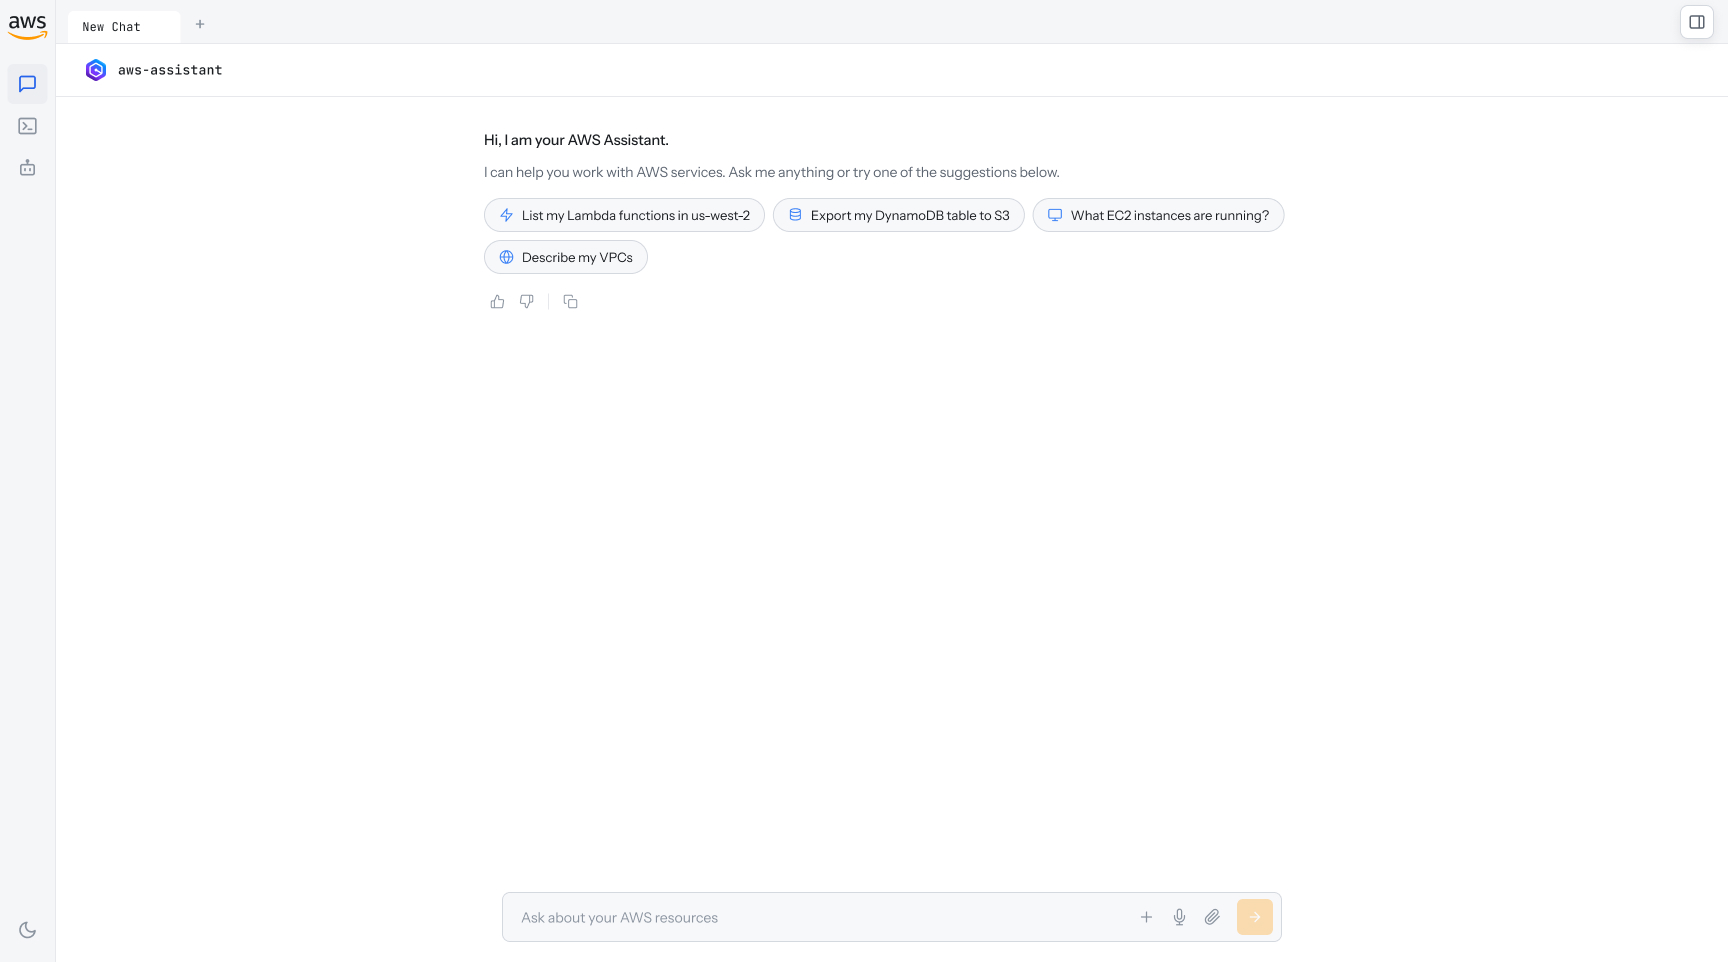
Task: Select 'Export my DynamoDB table to S3' suggestion
Action: (x=899, y=215)
